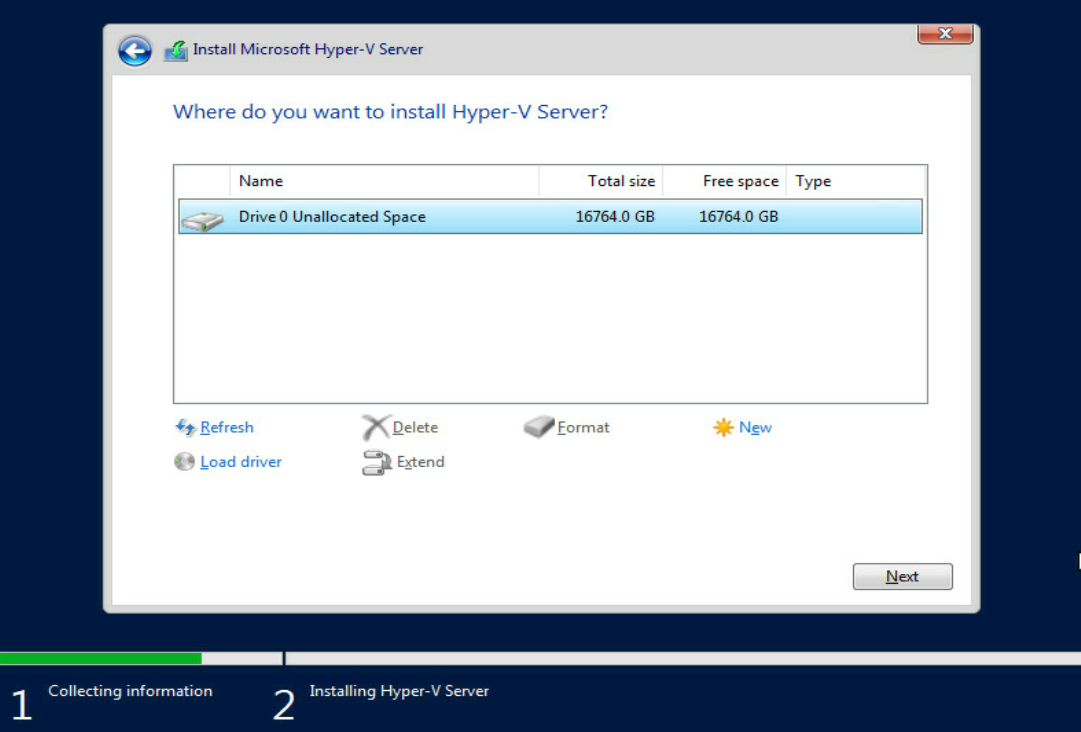Click the Delete X icon

coord(376,427)
